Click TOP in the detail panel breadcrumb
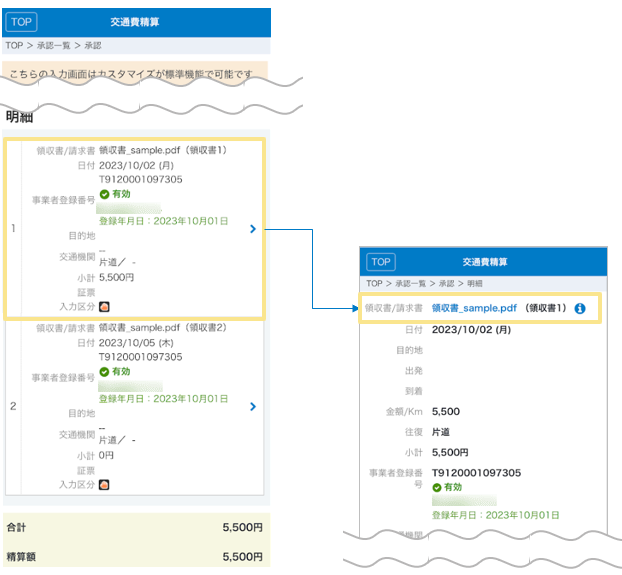 [376, 284]
